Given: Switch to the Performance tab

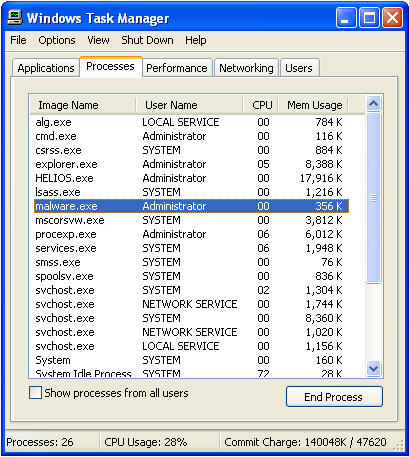Looking at the screenshot, I should click(x=177, y=68).
